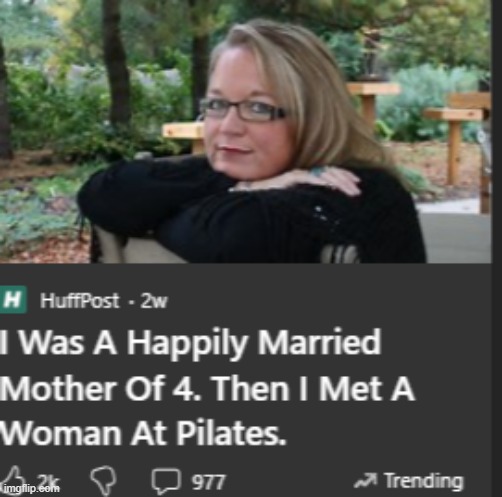Click the green HuffPost H logo

[x=13, y=299]
